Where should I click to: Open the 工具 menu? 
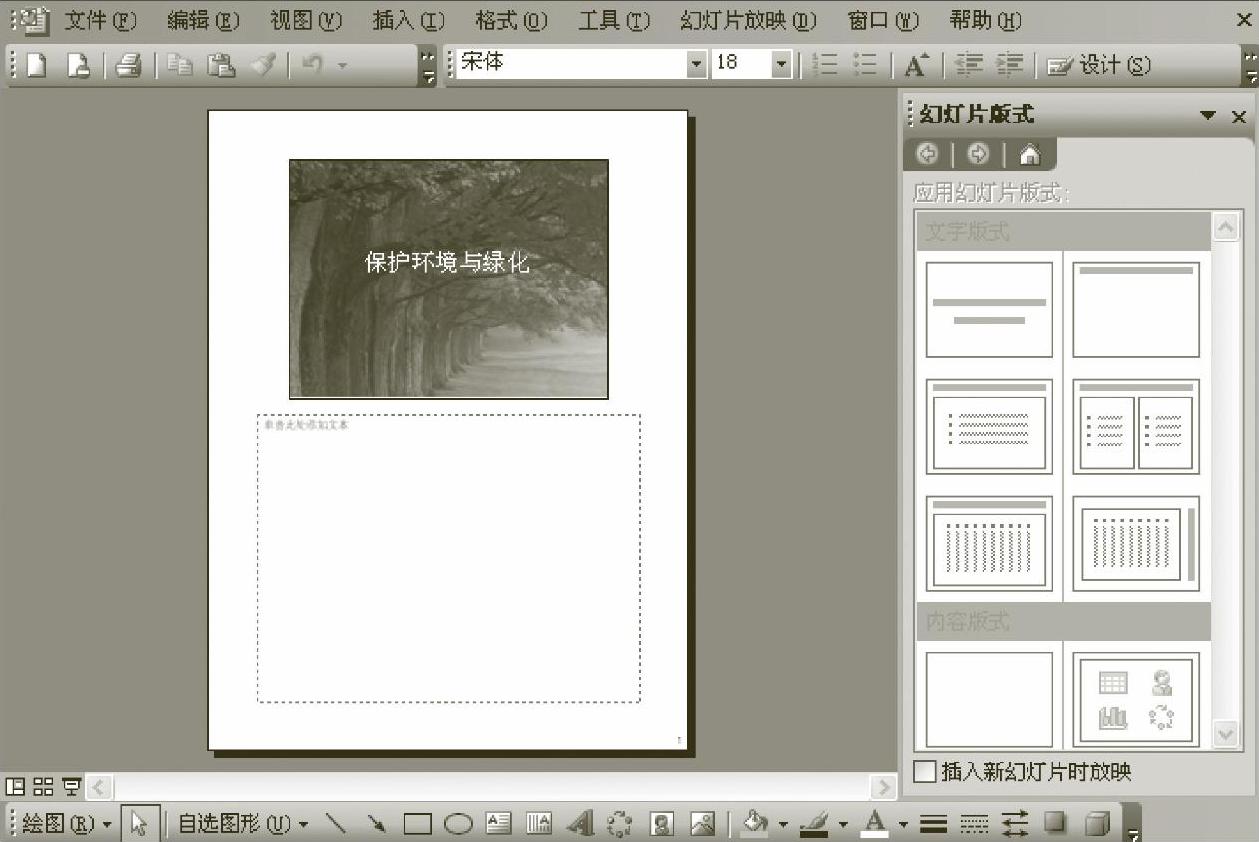click(613, 20)
